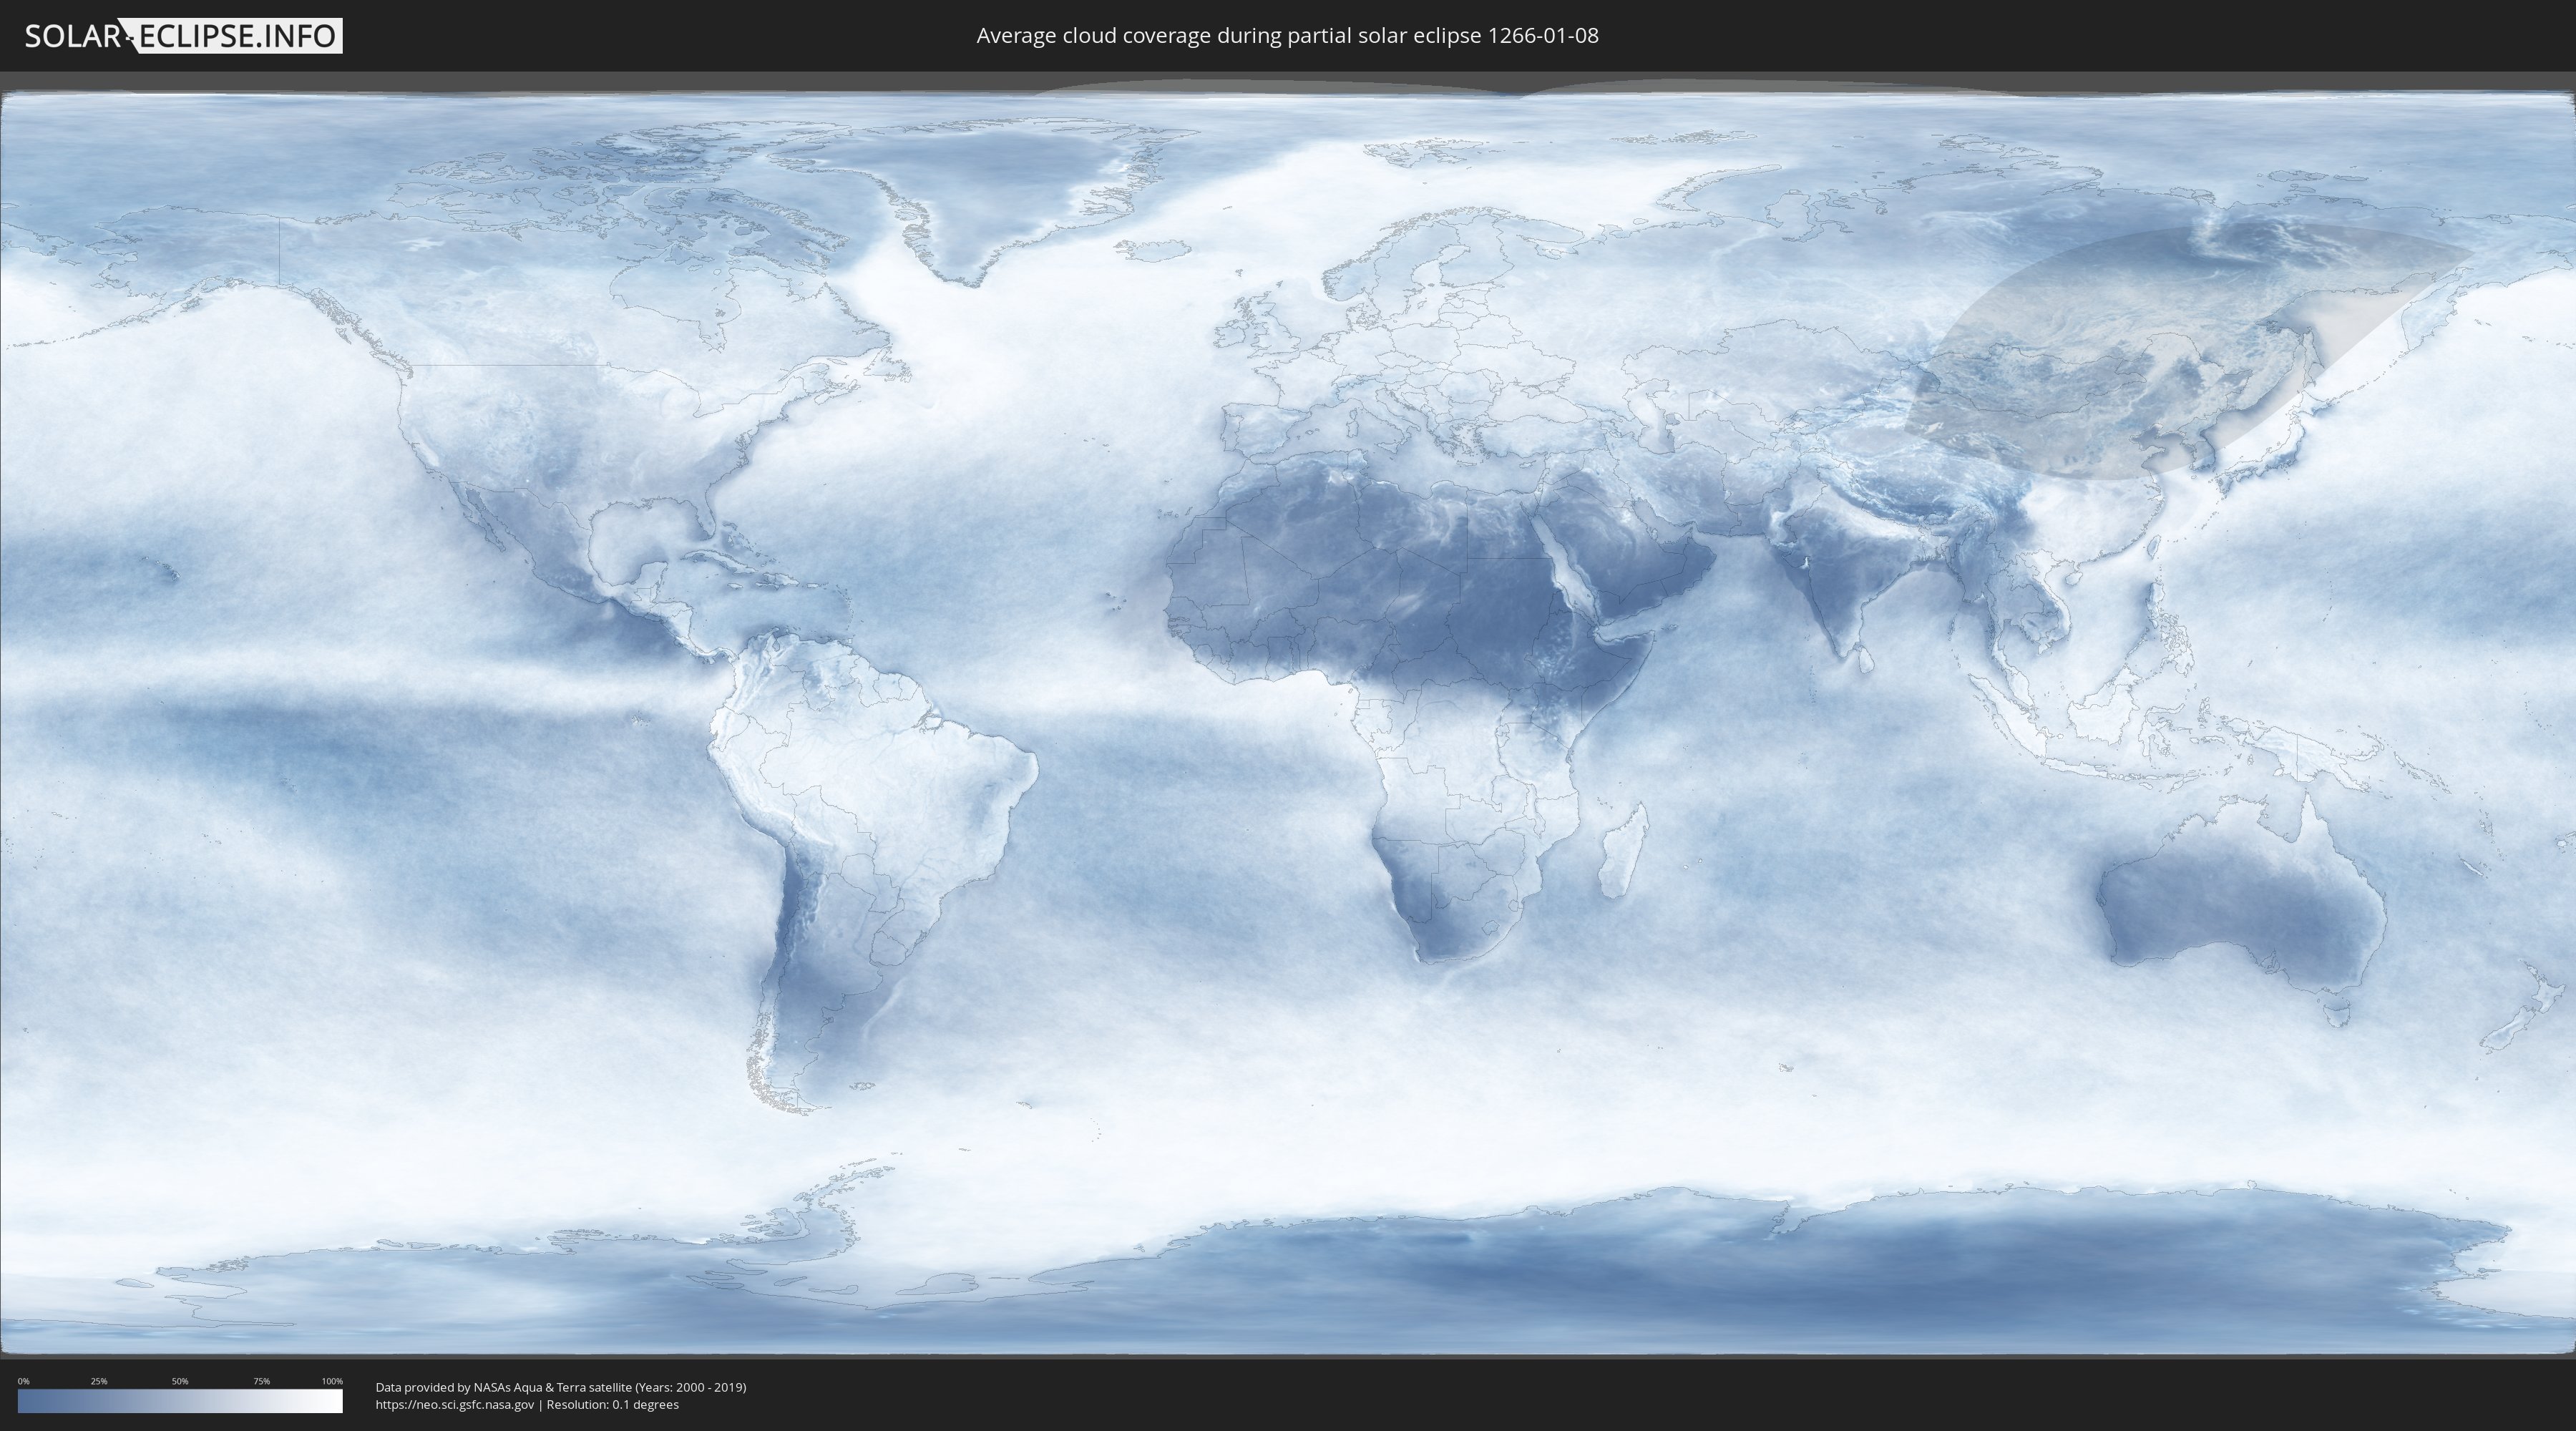Viewport: 2576px width, 1431px height.
Task: Click the 100% legend label
Action: [331, 1381]
